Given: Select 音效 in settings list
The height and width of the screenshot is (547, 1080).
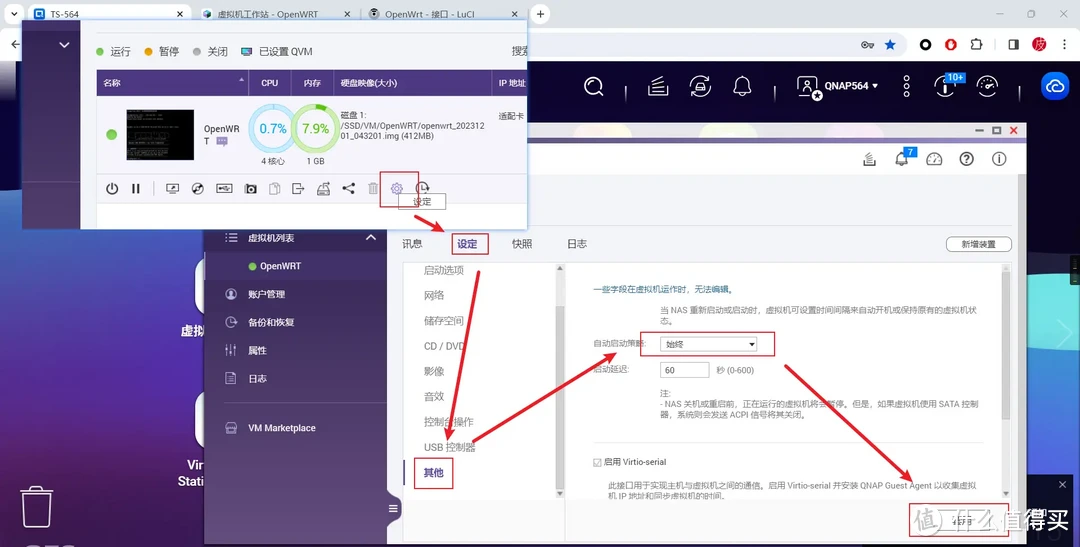Looking at the screenshot, I should tap(434, 397).
